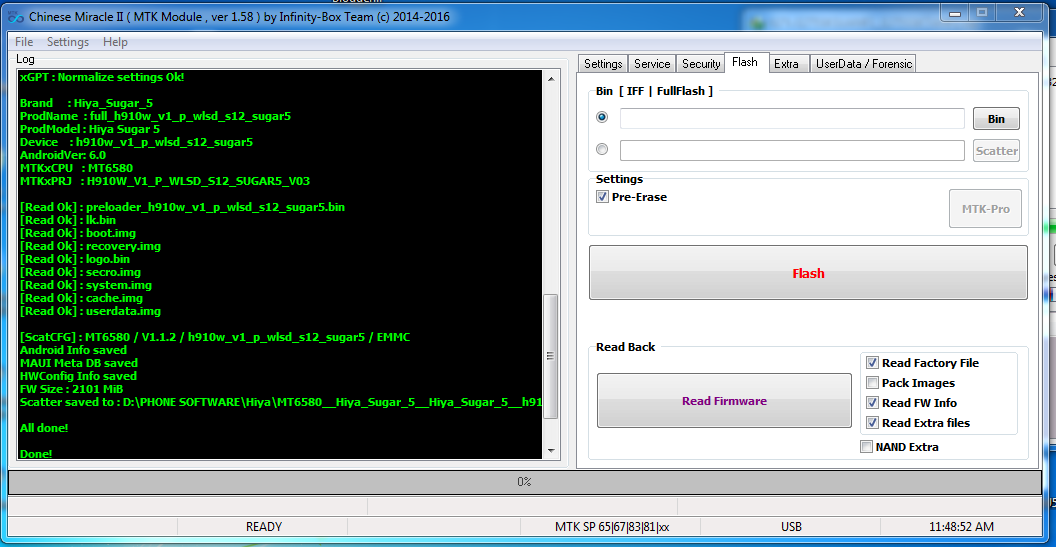Viewport: 1056px width, 547px height.
Task: Switch to the Settings tab
Action: click(603, 63)
